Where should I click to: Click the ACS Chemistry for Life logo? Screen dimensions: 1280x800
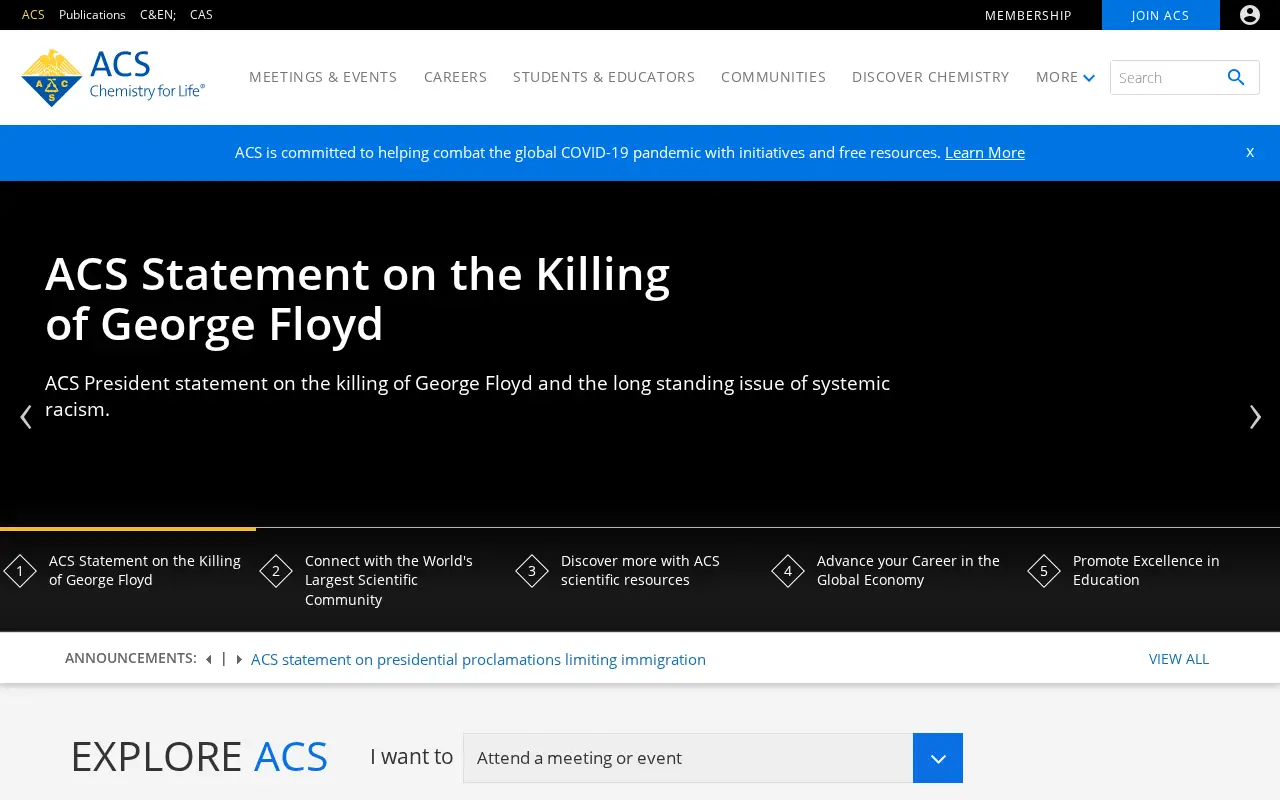tap(113, 77)
